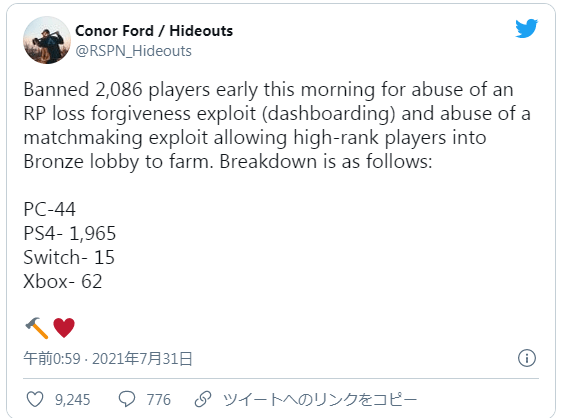Click the red heart emoji
This screenshot has height=418, width=582.
[x=64, y=328]
